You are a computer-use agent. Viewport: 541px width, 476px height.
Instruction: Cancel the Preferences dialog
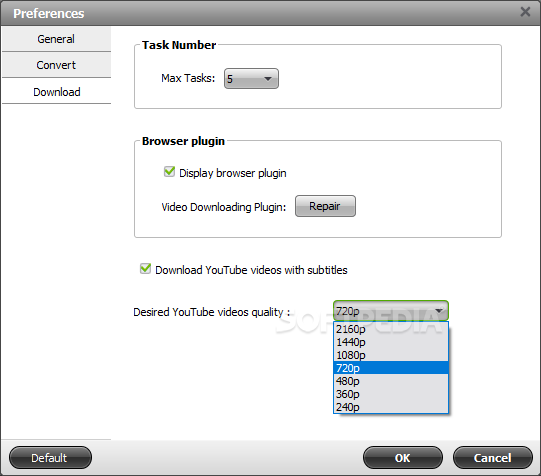pyautogui.click(x=493, y=458)
